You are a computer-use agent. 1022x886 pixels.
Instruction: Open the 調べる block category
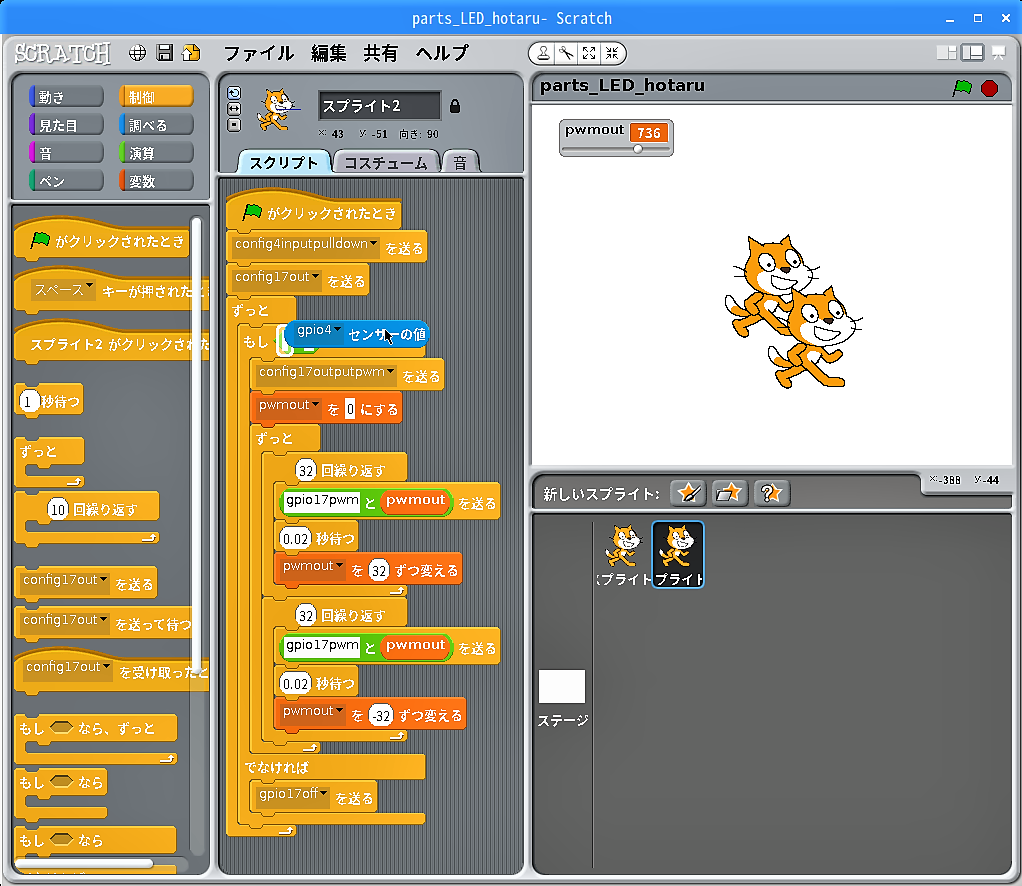(x=156, y=125)
